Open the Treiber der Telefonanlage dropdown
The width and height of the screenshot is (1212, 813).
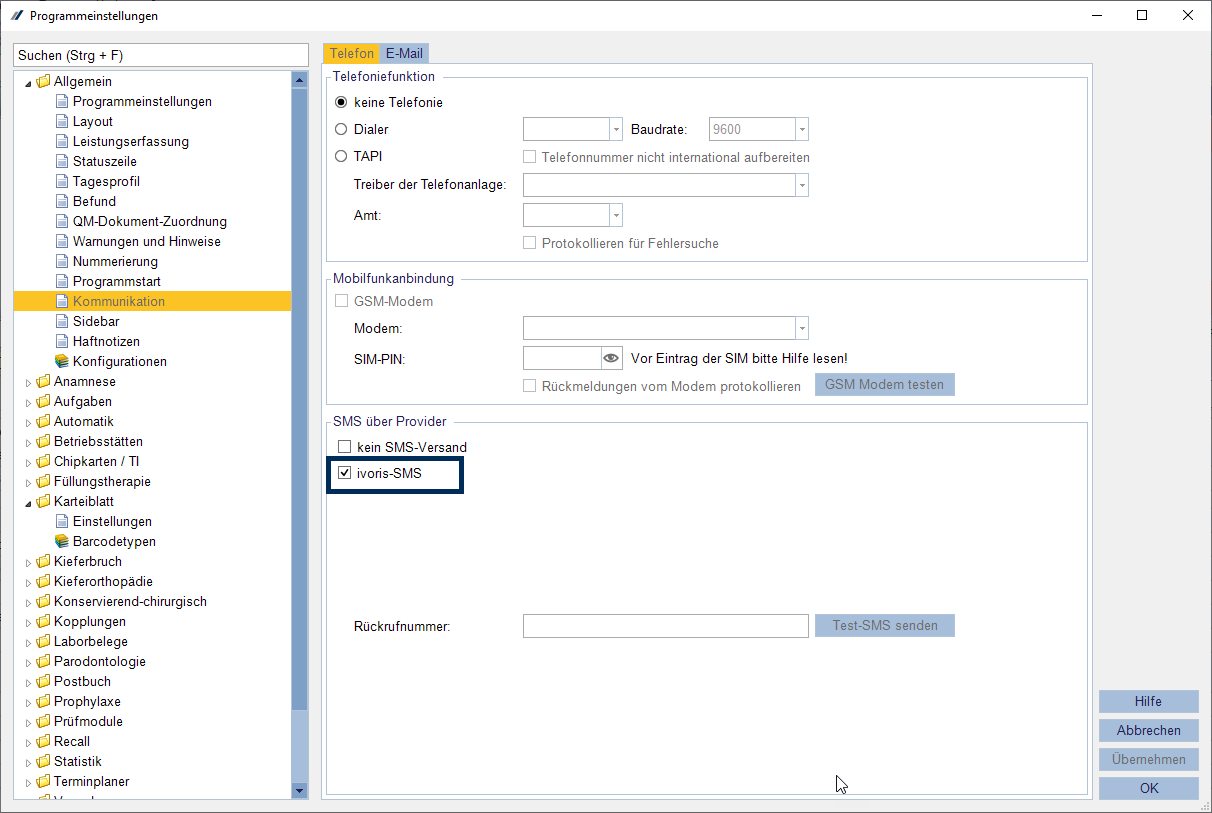click(x=801, y=185)
